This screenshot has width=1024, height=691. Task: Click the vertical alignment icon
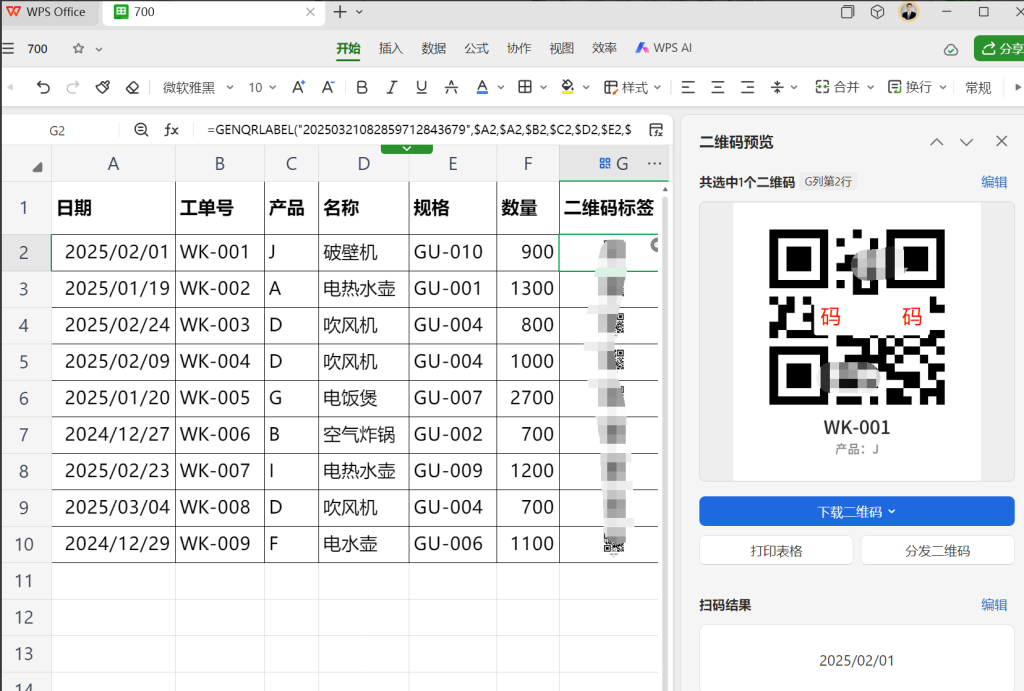777,87
